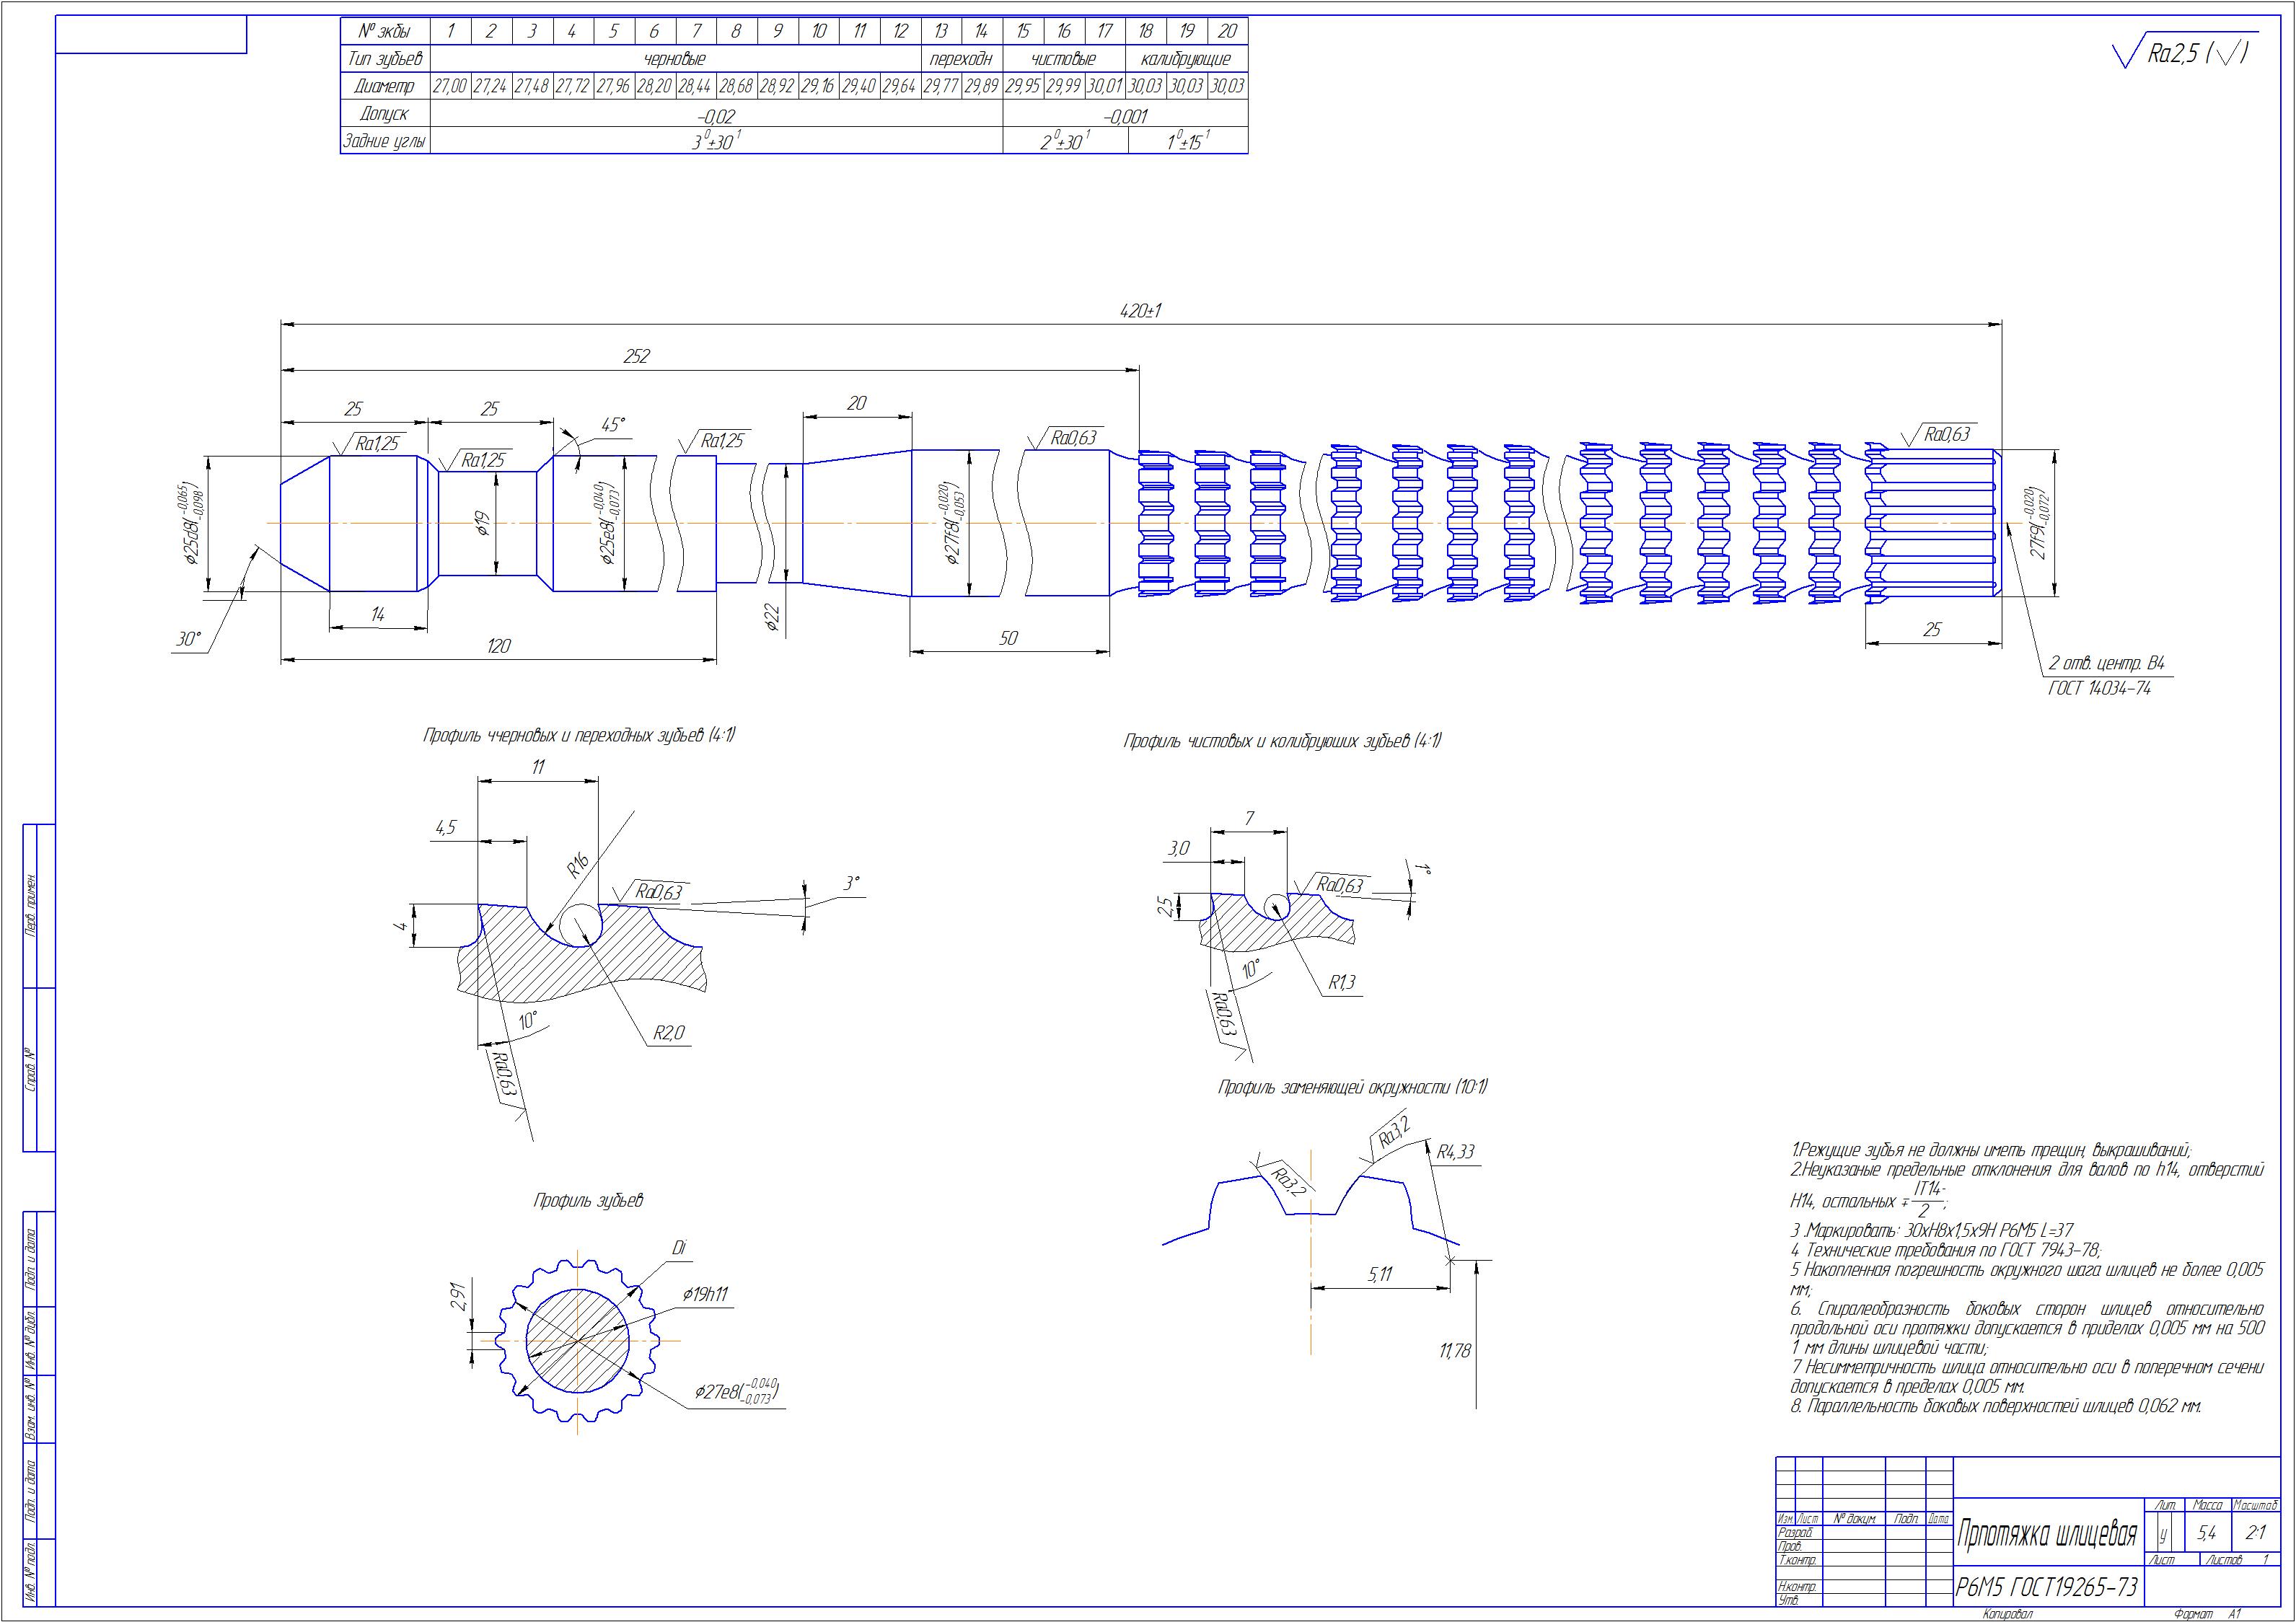Select the R2,0 radius callout
2296x1622 pixels.
pyautogui.click(x=668, y=1033)
